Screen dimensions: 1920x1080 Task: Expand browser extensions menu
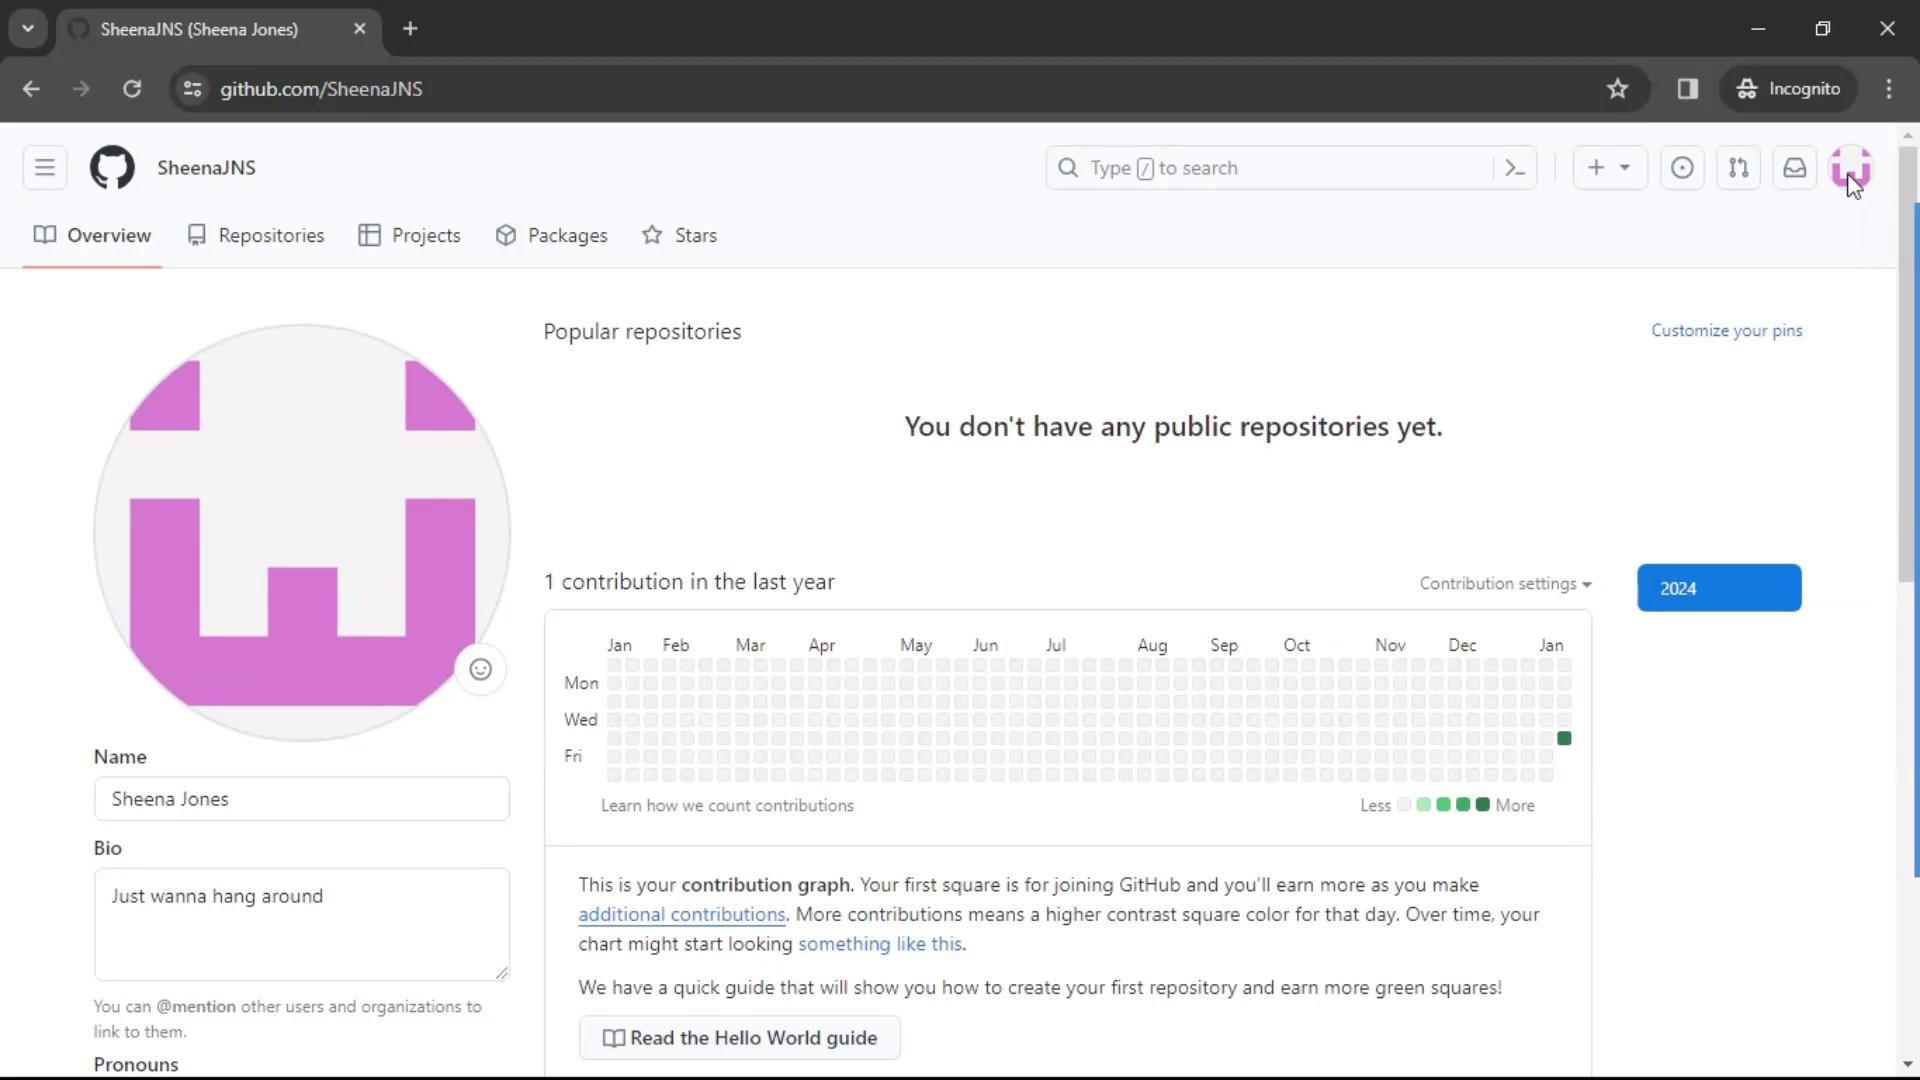(1688, 88)
